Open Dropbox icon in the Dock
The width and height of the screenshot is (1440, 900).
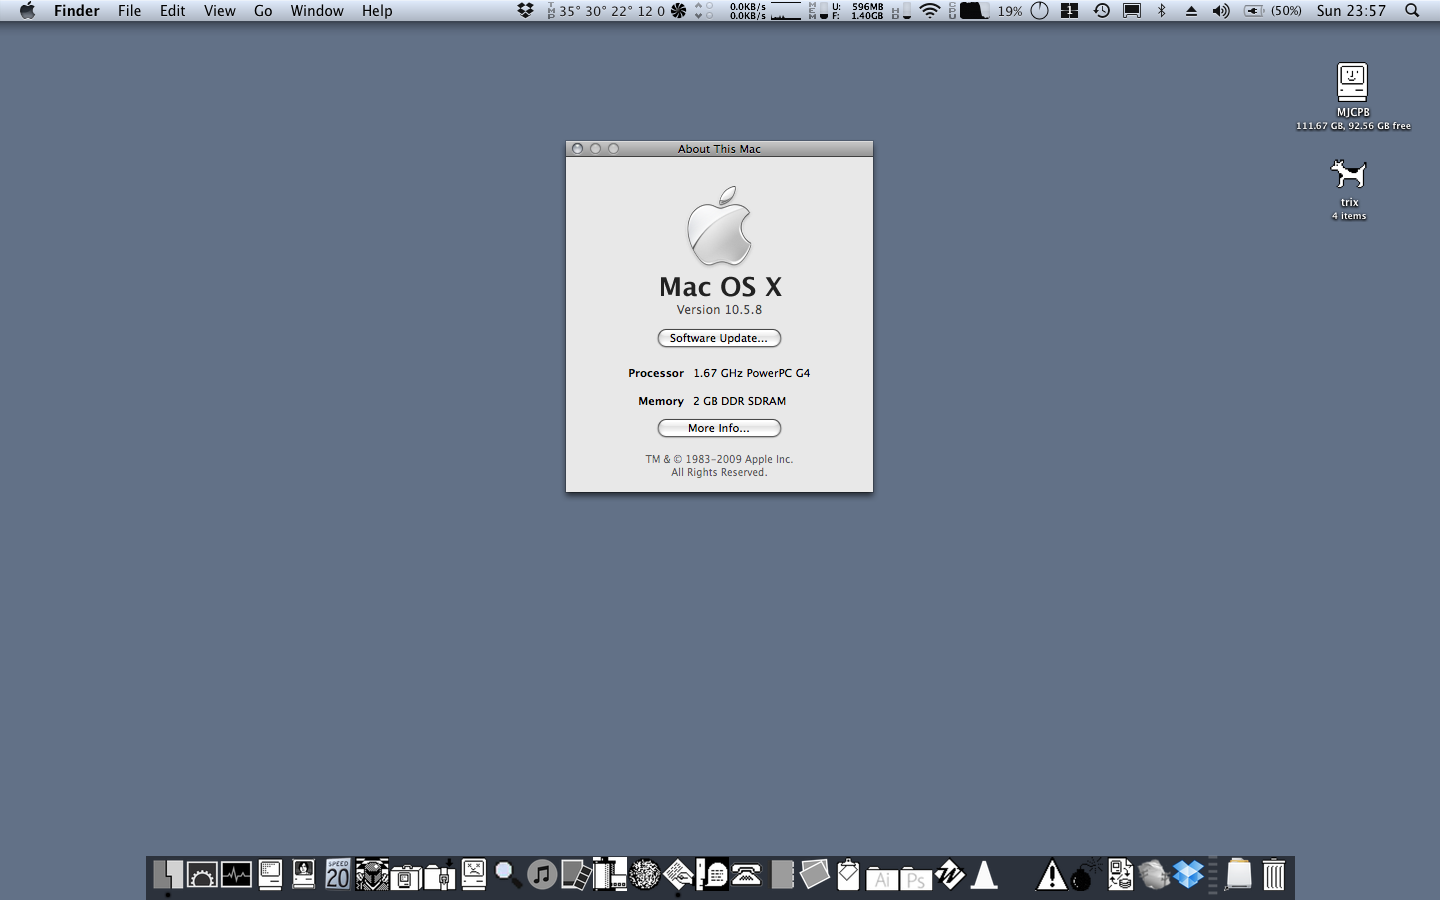tap(1188, 875)
